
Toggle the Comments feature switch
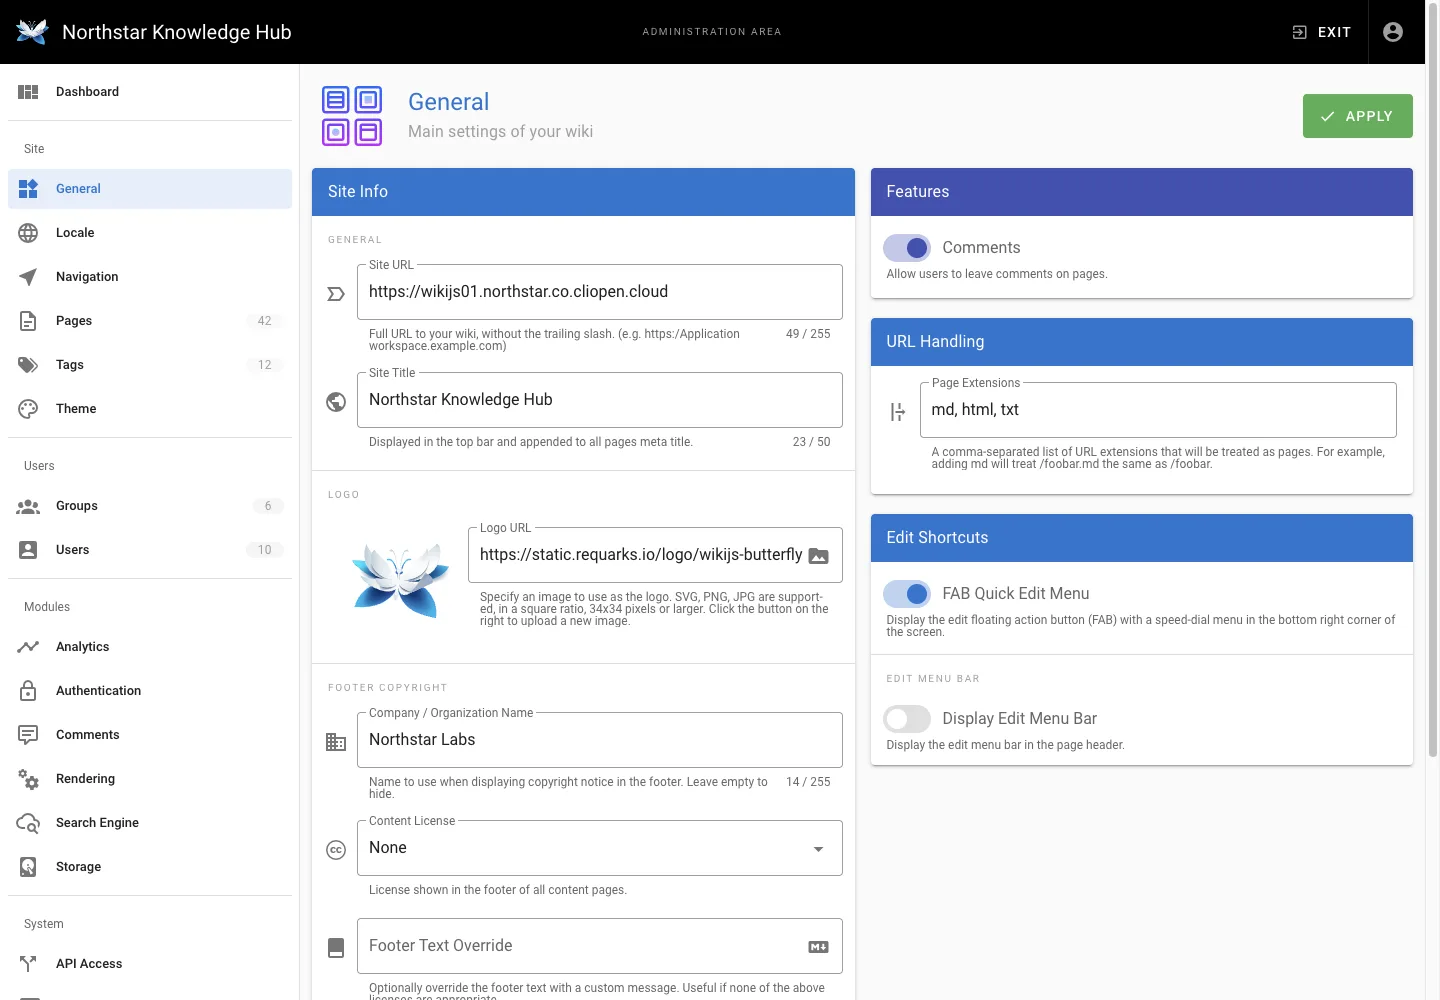point(907,248)
